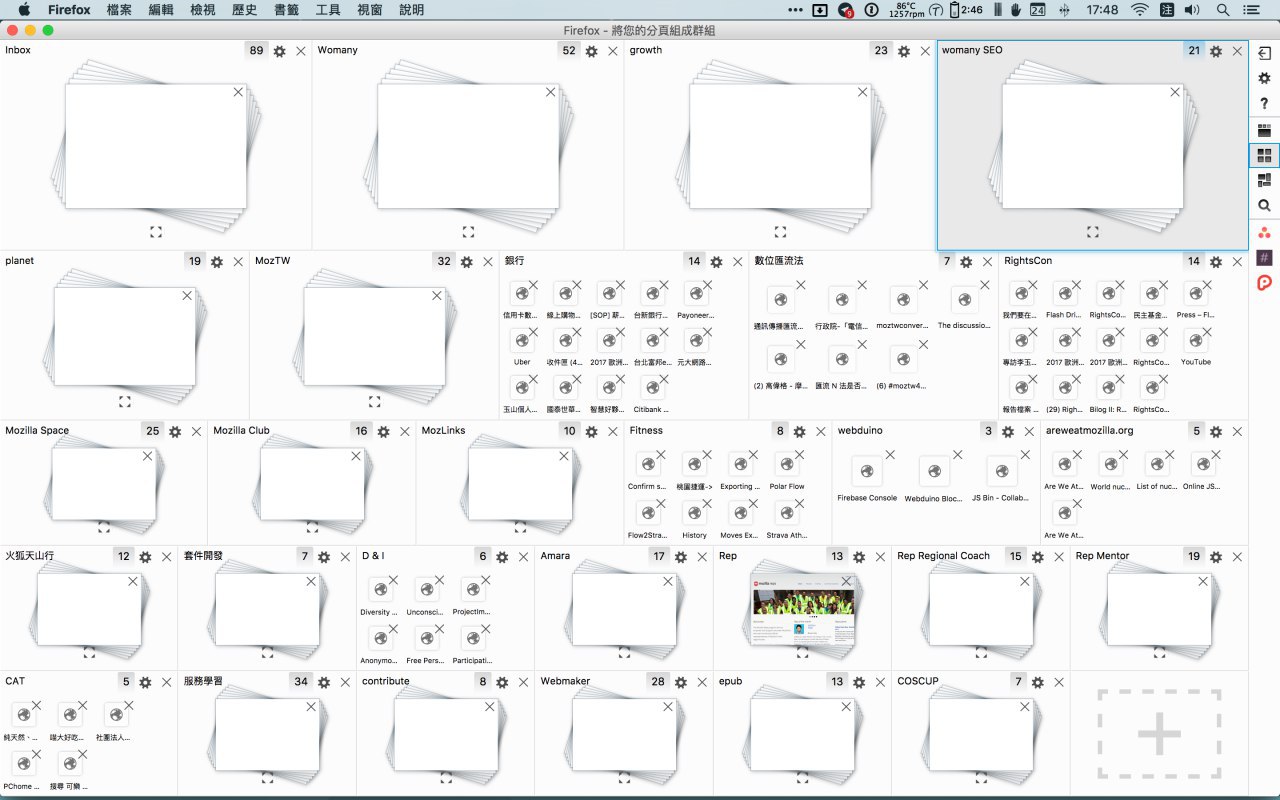
Task: Open the 歷史 menu in menu bar
Action: [243, 10]
